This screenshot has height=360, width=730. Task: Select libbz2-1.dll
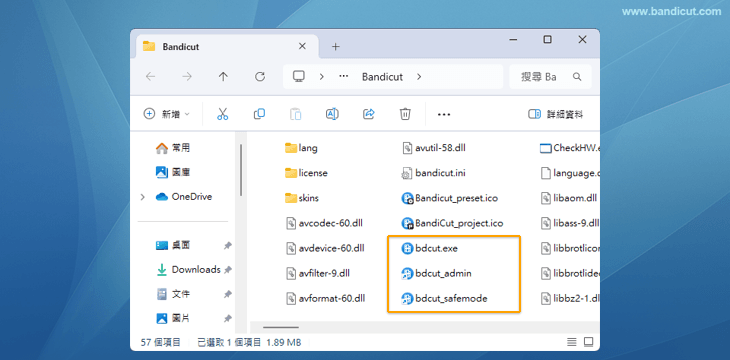coord(570,299)
